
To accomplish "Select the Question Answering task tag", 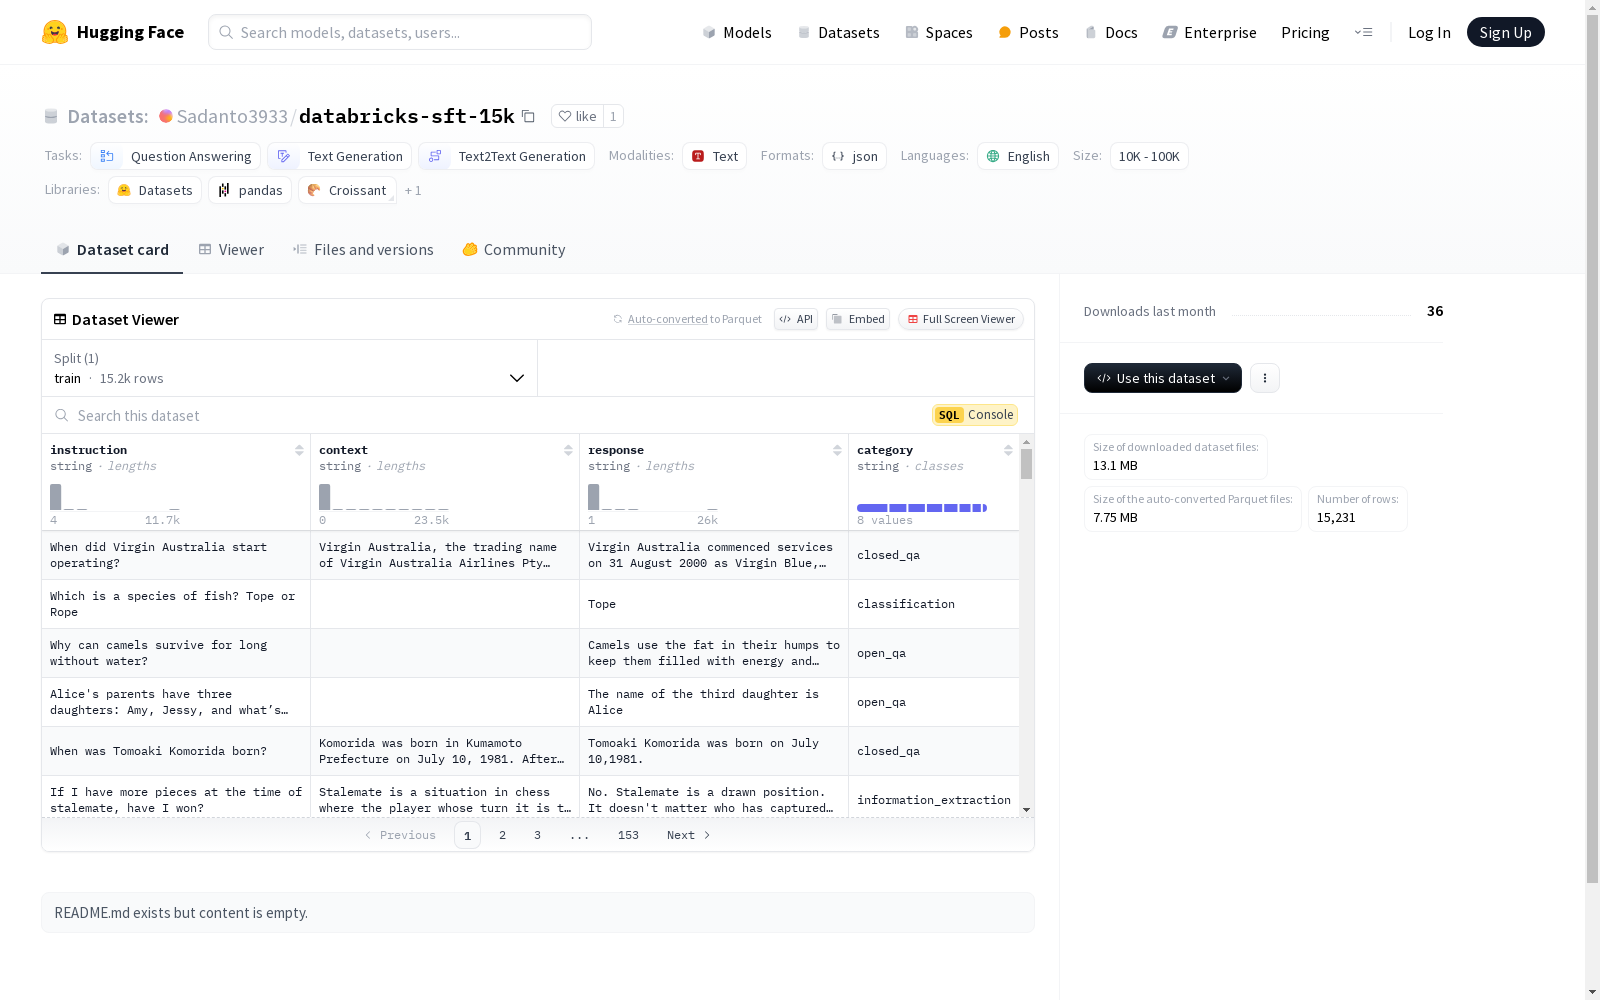I will pyautogui.click(x=176, y=156).
